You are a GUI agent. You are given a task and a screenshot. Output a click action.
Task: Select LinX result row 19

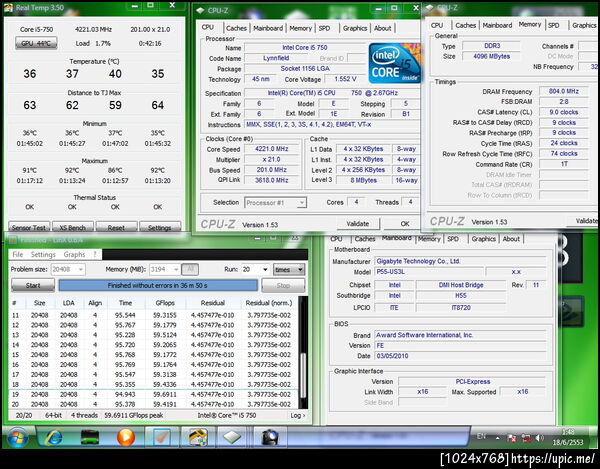(x=153, y=394)
